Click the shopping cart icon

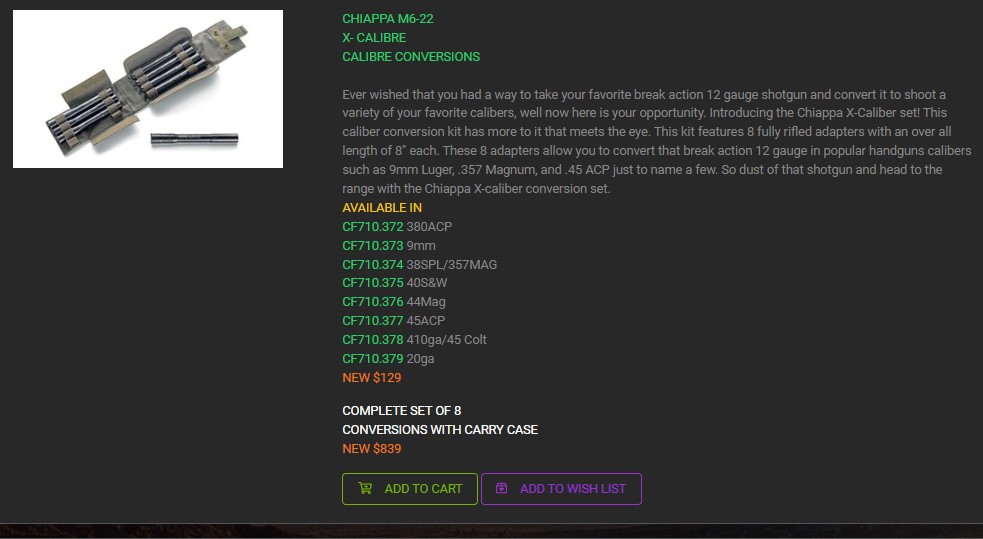(x=365, y=488)
